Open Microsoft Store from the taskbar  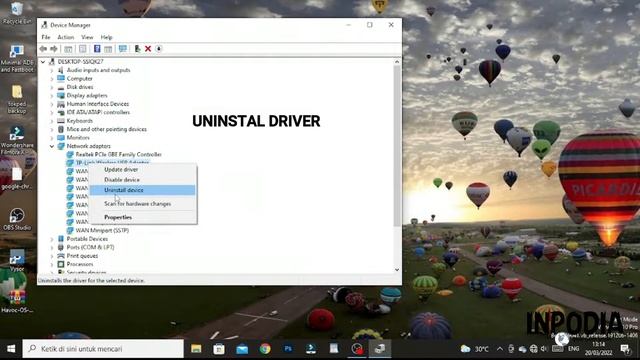pyautogui.click(x=219, y=349)
